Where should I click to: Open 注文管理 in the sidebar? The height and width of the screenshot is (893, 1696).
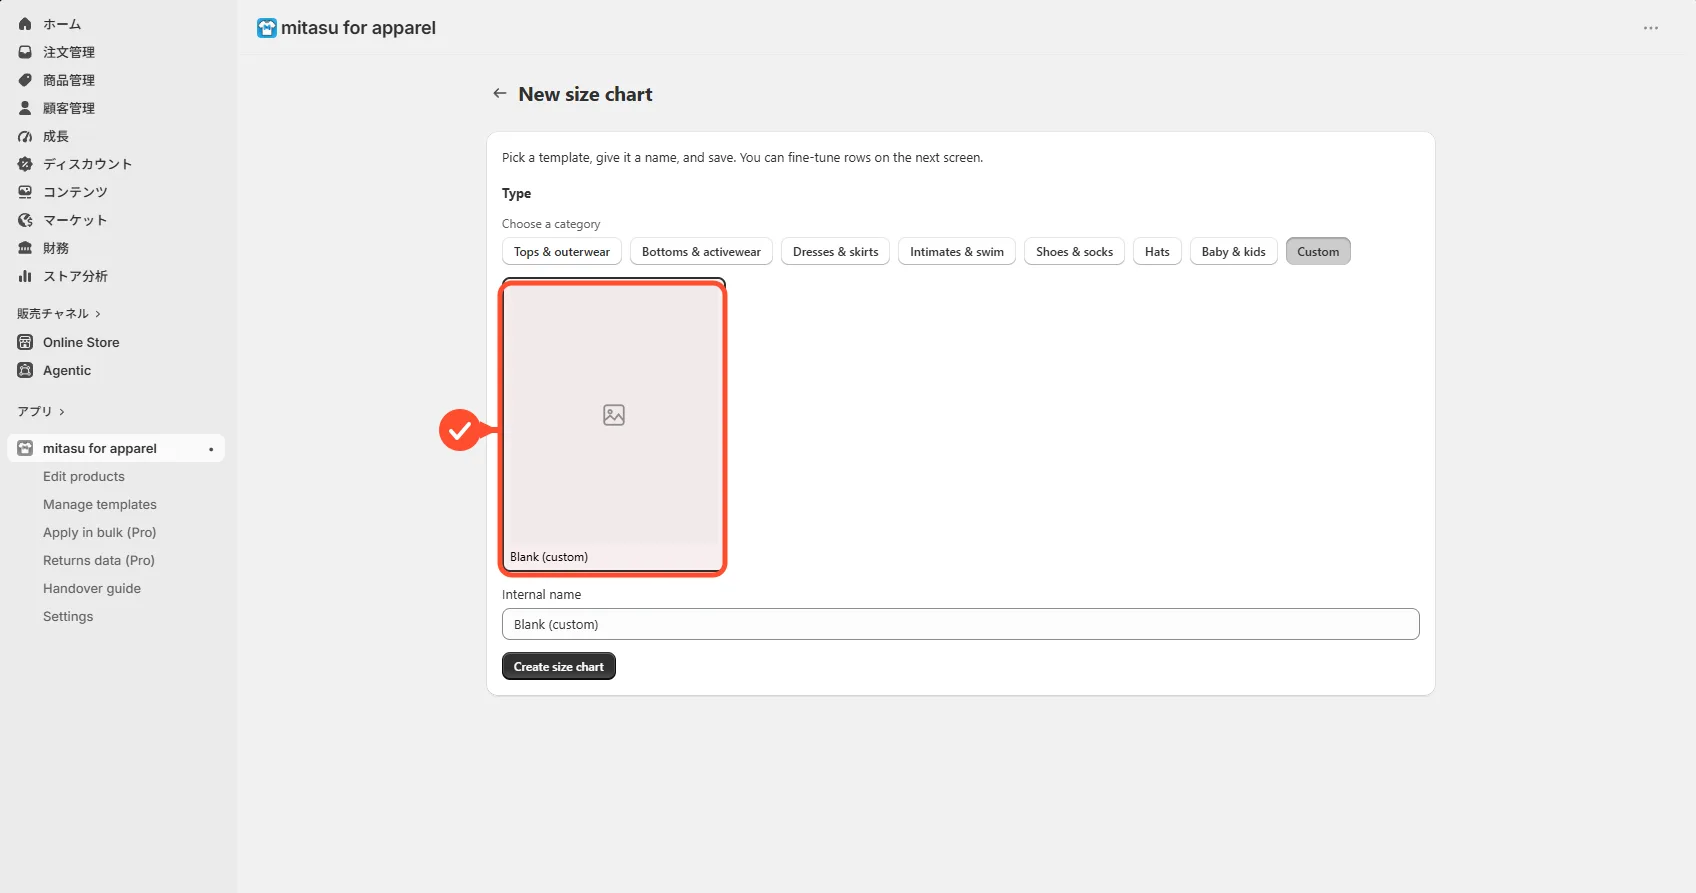point(69,52)
